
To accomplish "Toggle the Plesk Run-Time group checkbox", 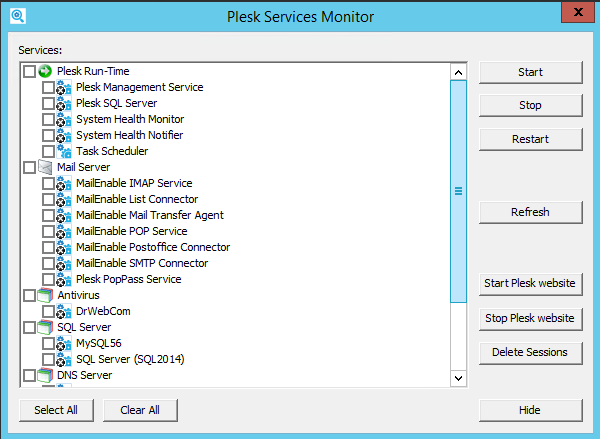I will click(x=29, y=71).
